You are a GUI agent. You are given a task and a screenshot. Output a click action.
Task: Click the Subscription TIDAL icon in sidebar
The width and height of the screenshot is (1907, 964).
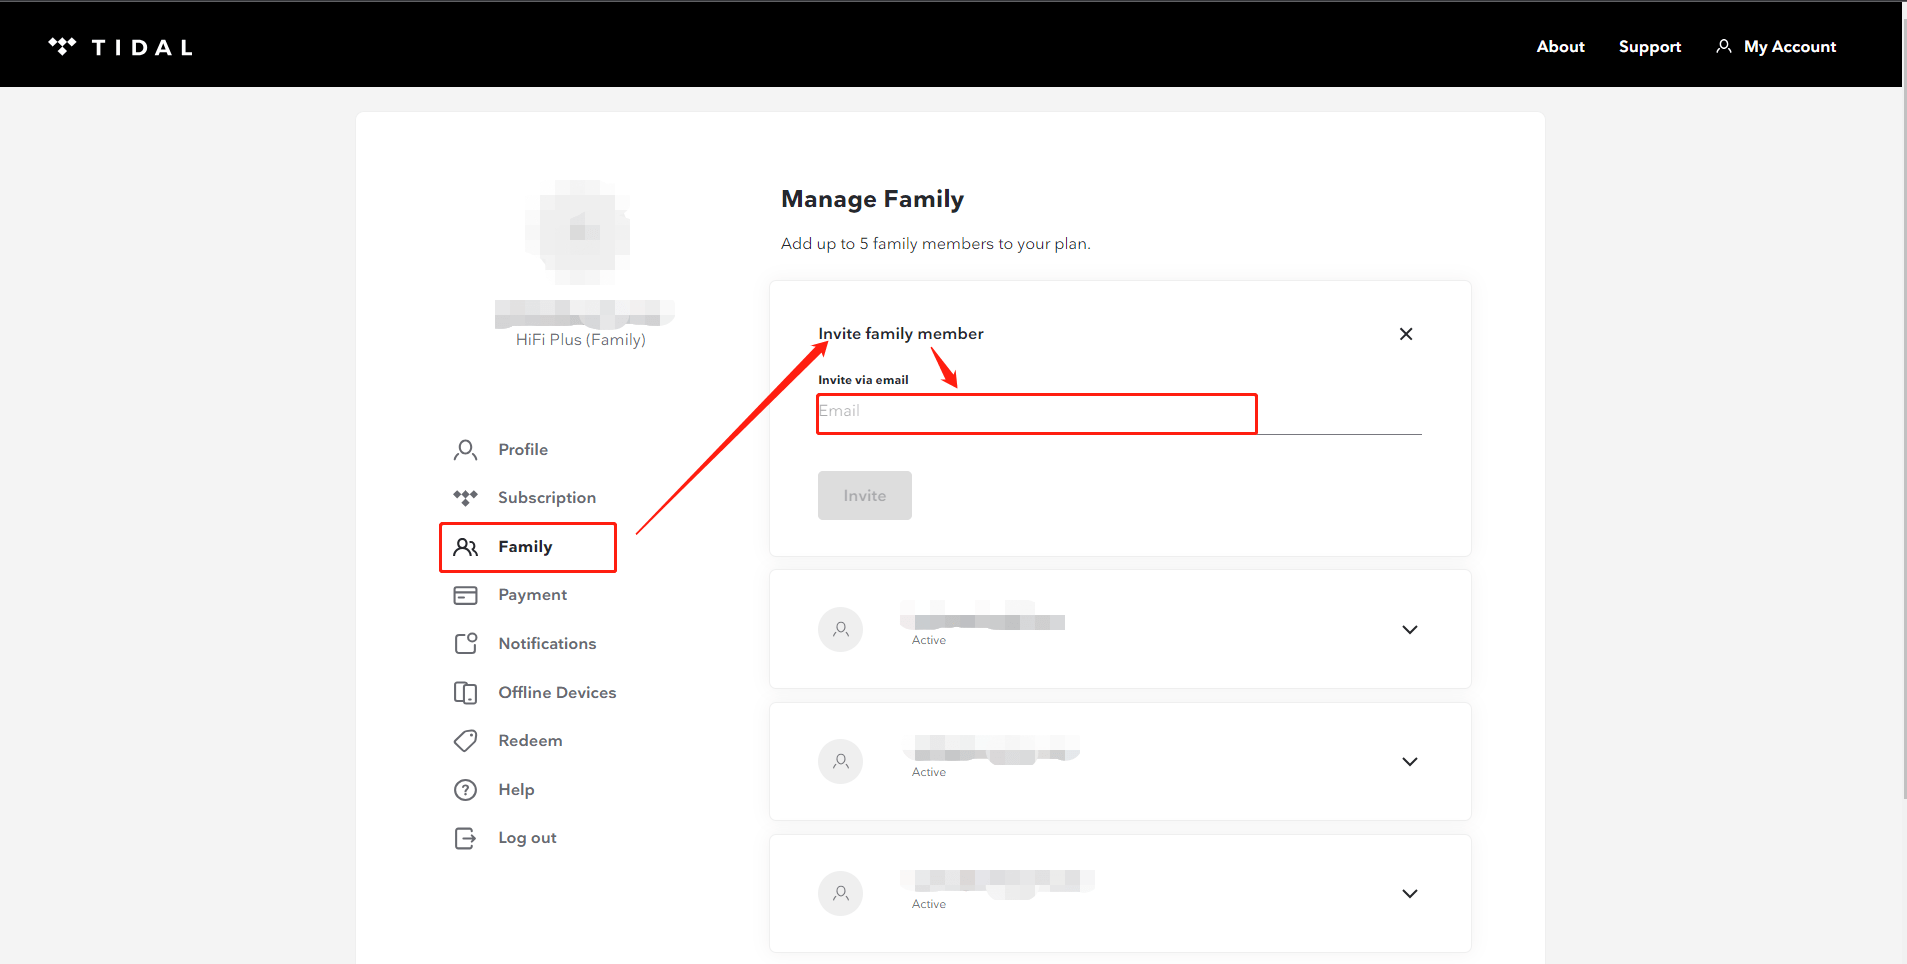465,498
